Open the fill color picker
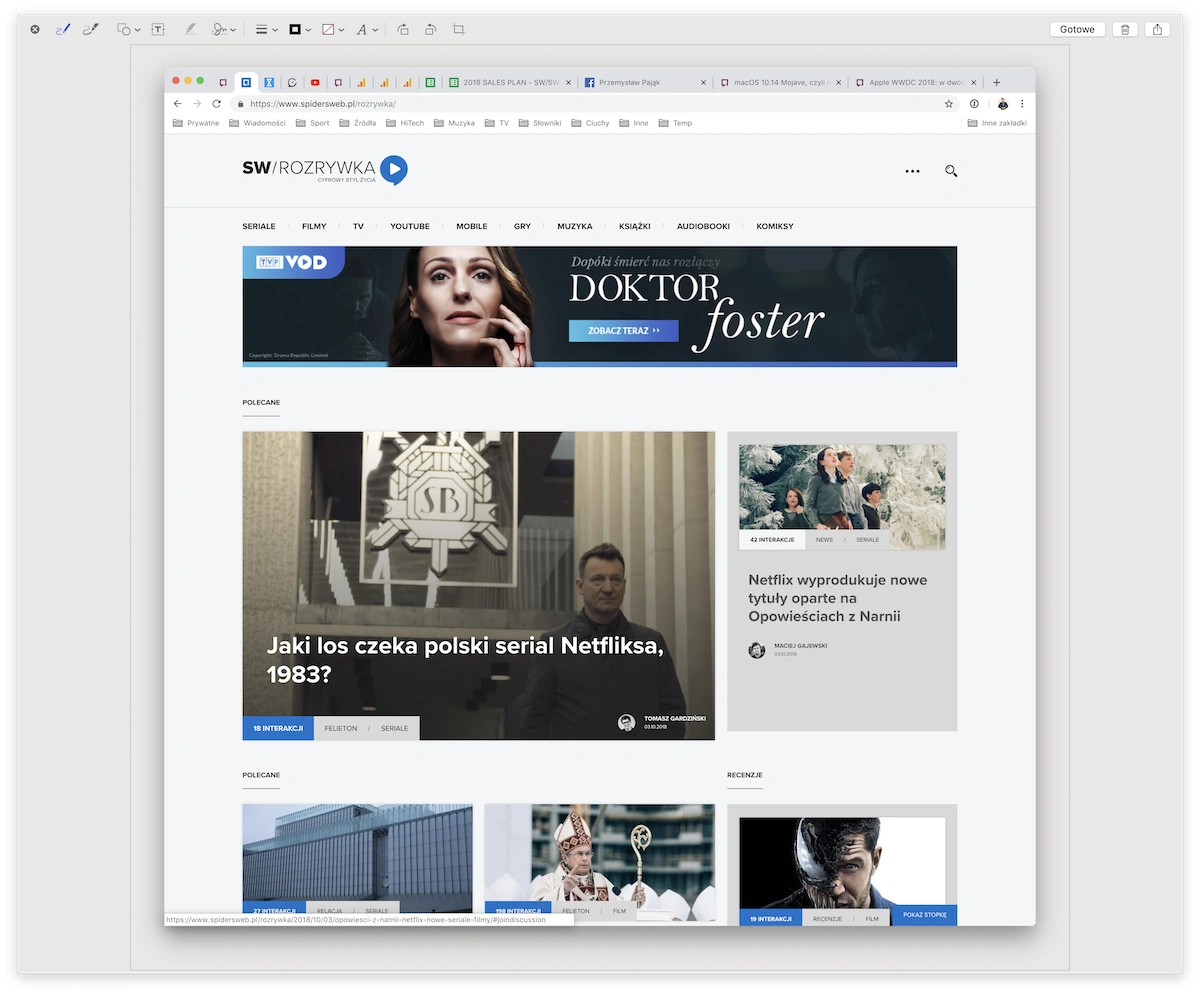The width and height of the screenshot is (1200, 994). tap(332, 29)
